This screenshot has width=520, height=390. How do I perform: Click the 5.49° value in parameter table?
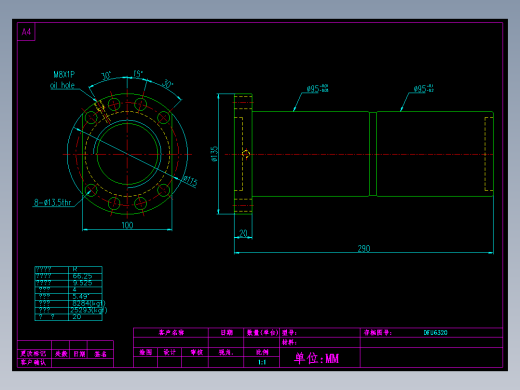click(x=81, y=296)
